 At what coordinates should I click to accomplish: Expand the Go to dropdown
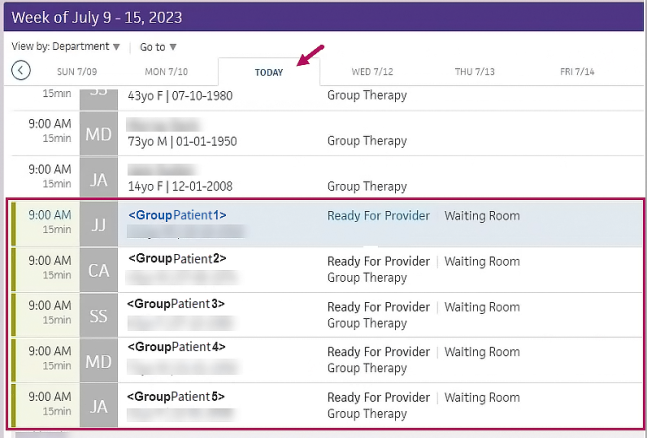point(158,47)
